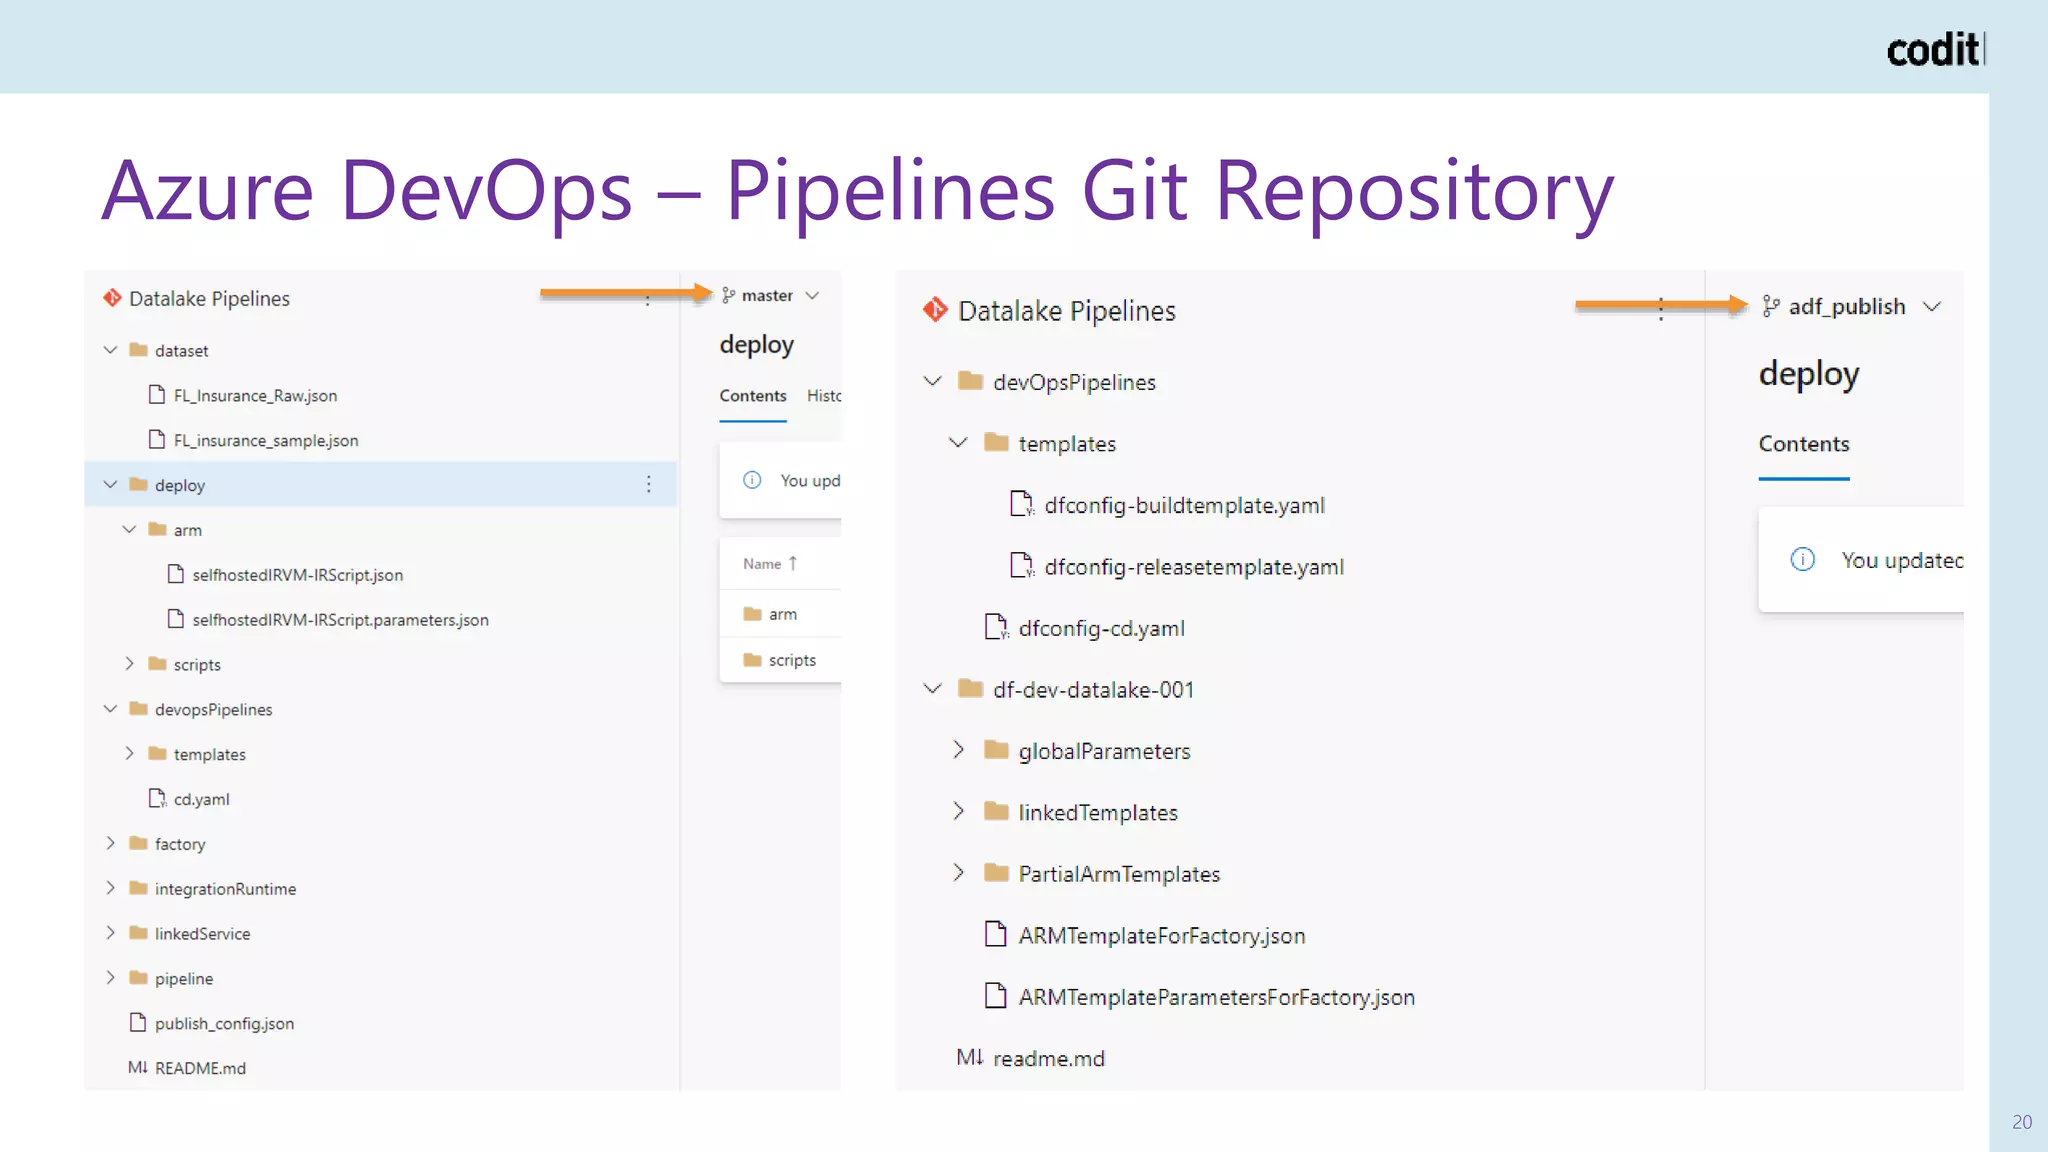Viewport: 2048px width, 1152px height.
Task: Click the devOpsPipelines folder icon in right tree
Action: click(970, 381)
